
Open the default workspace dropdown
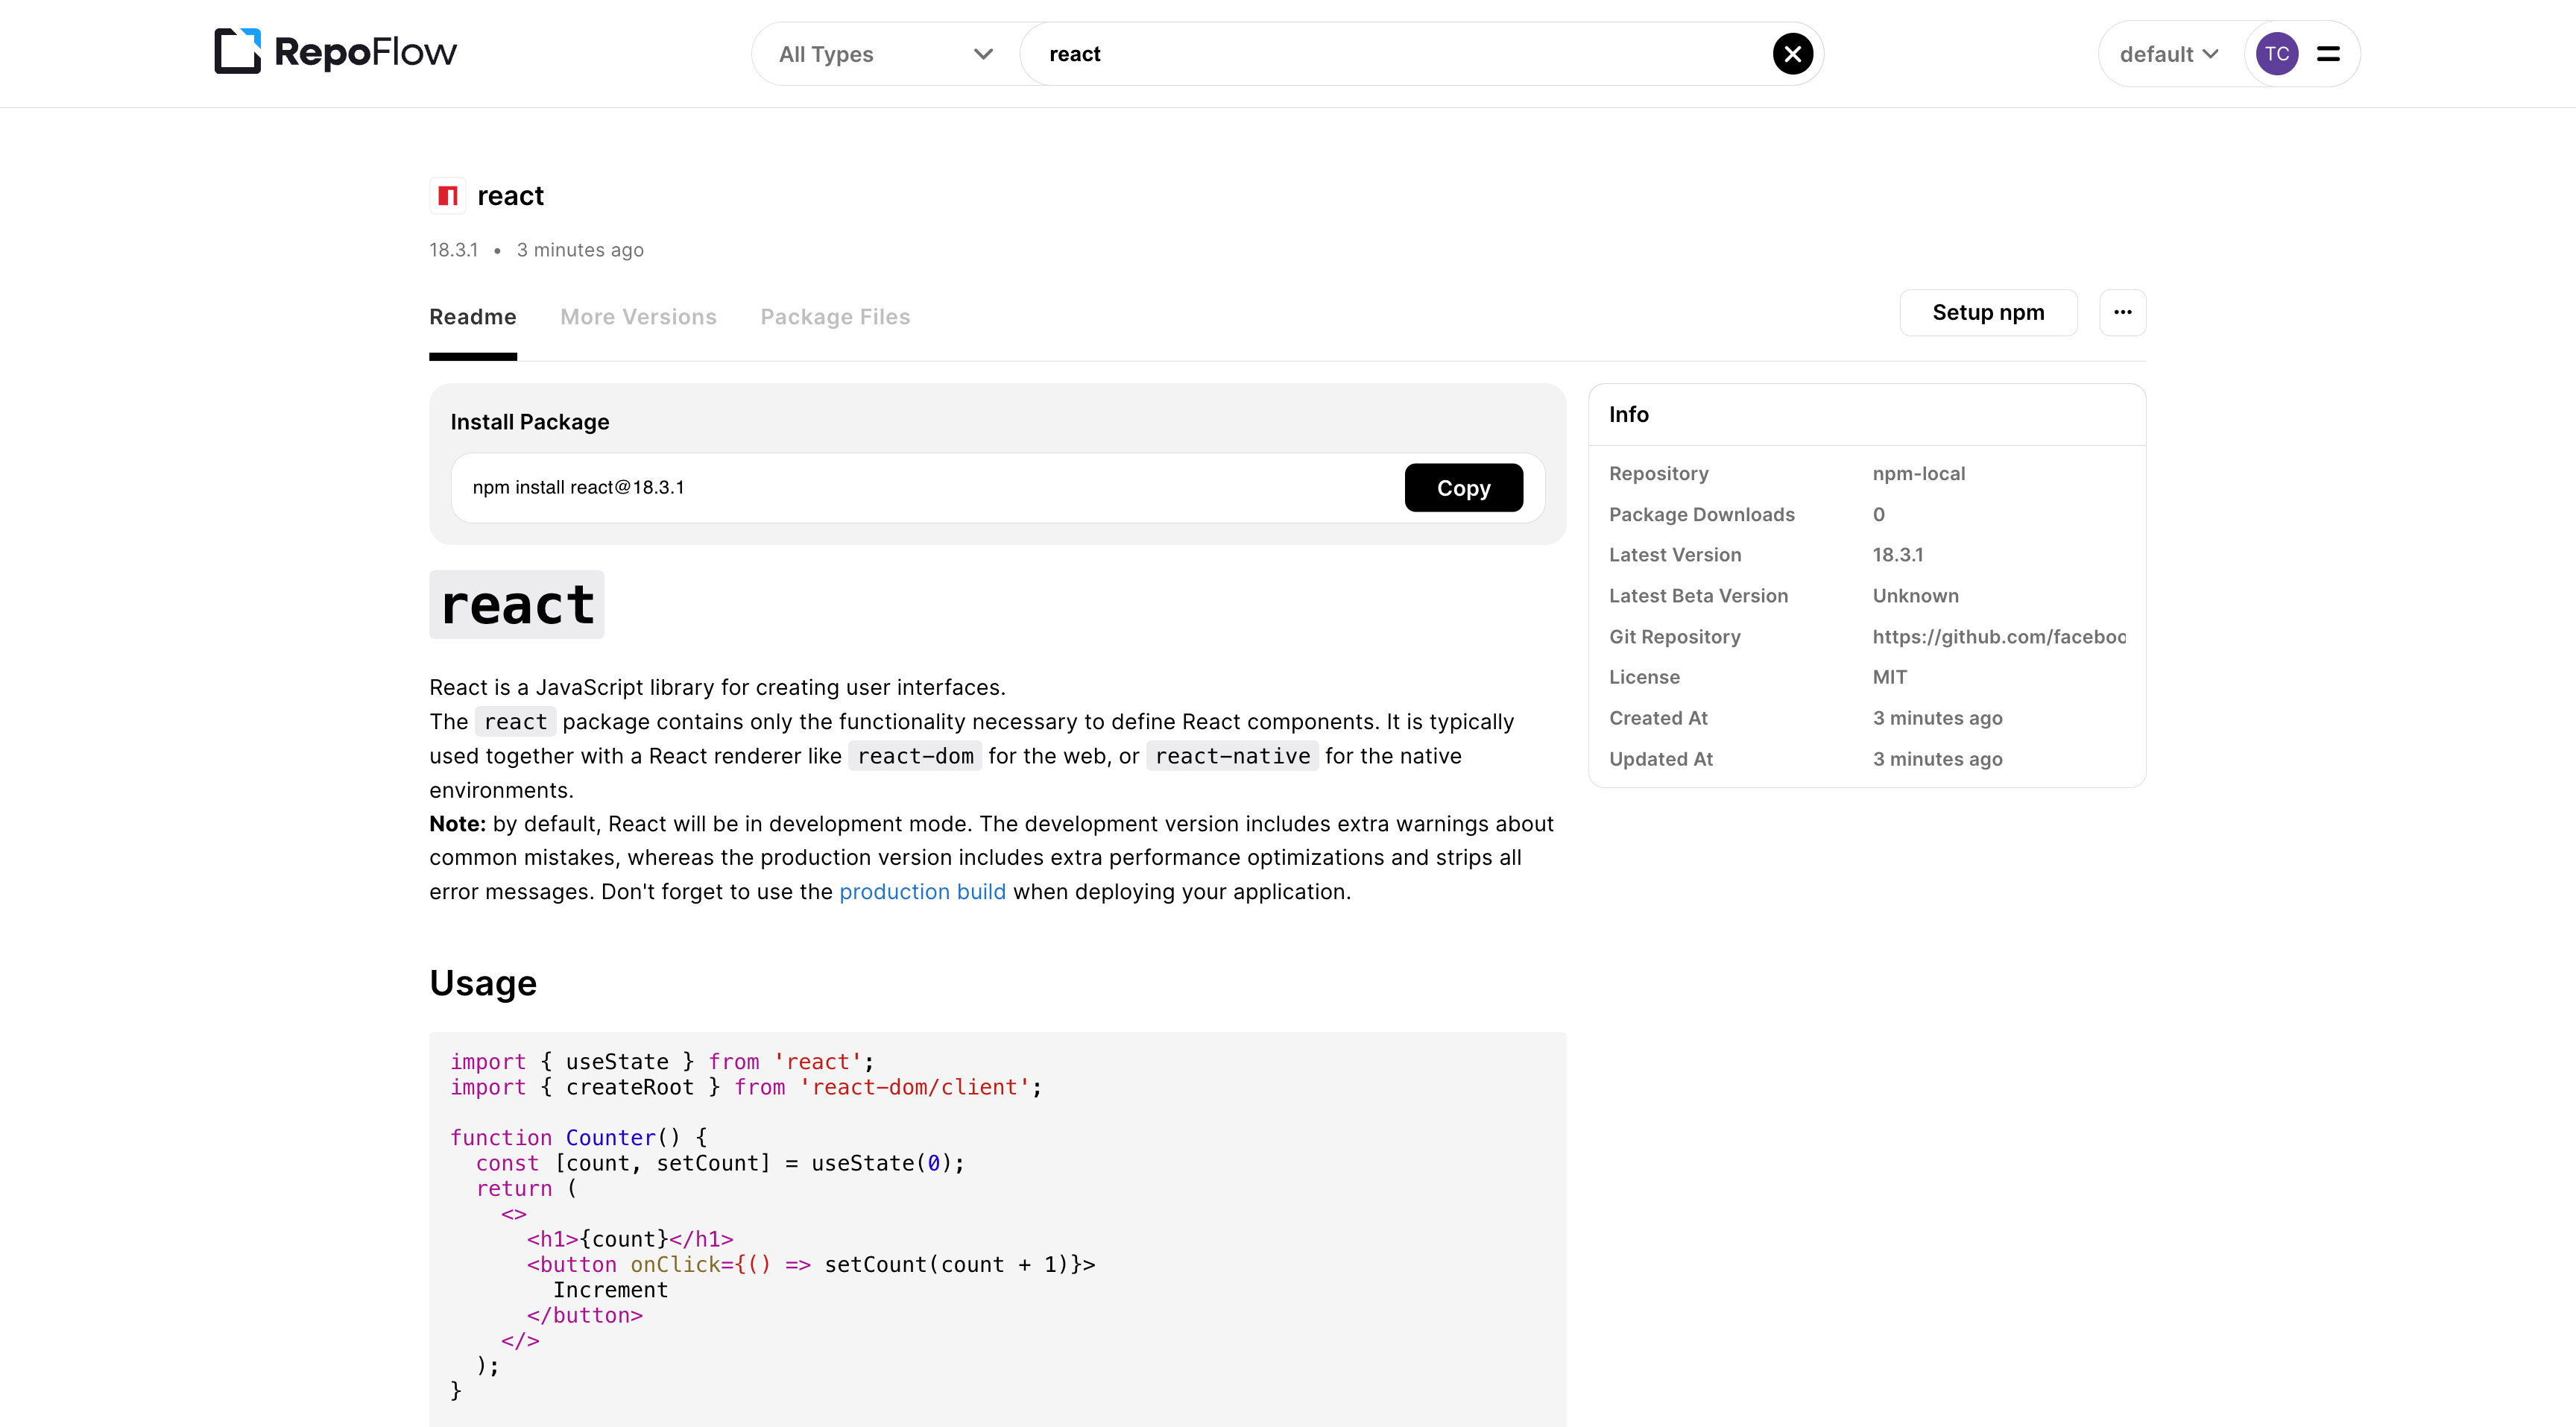pos(2168,54)
